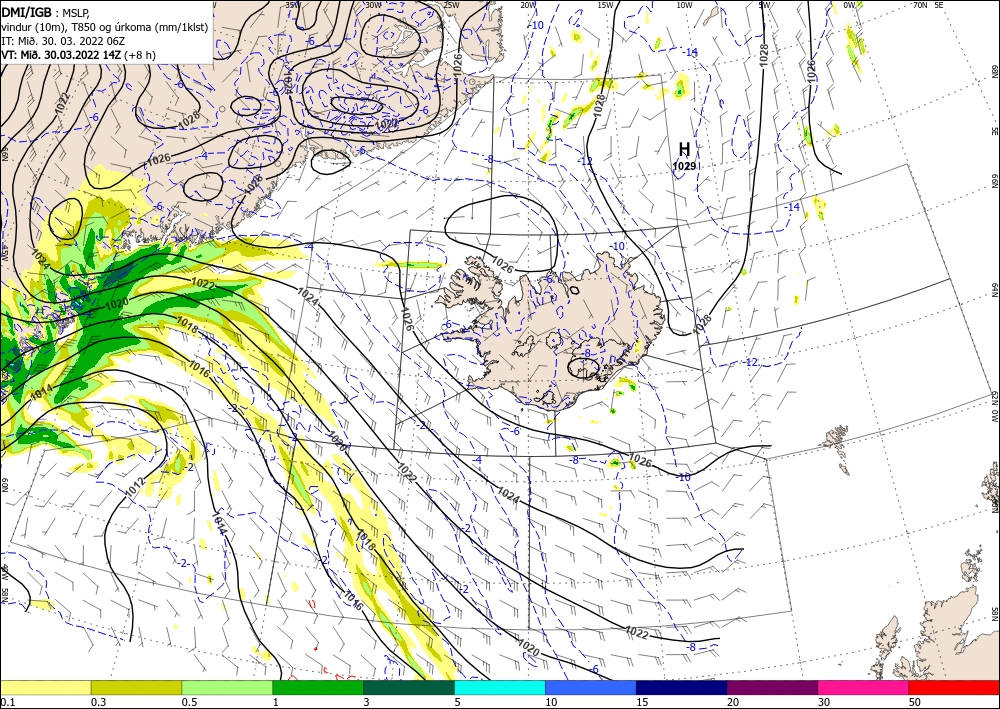Click the 35W longitude label
This screenshot has width=1000, height=709.
tap(293, 5)
